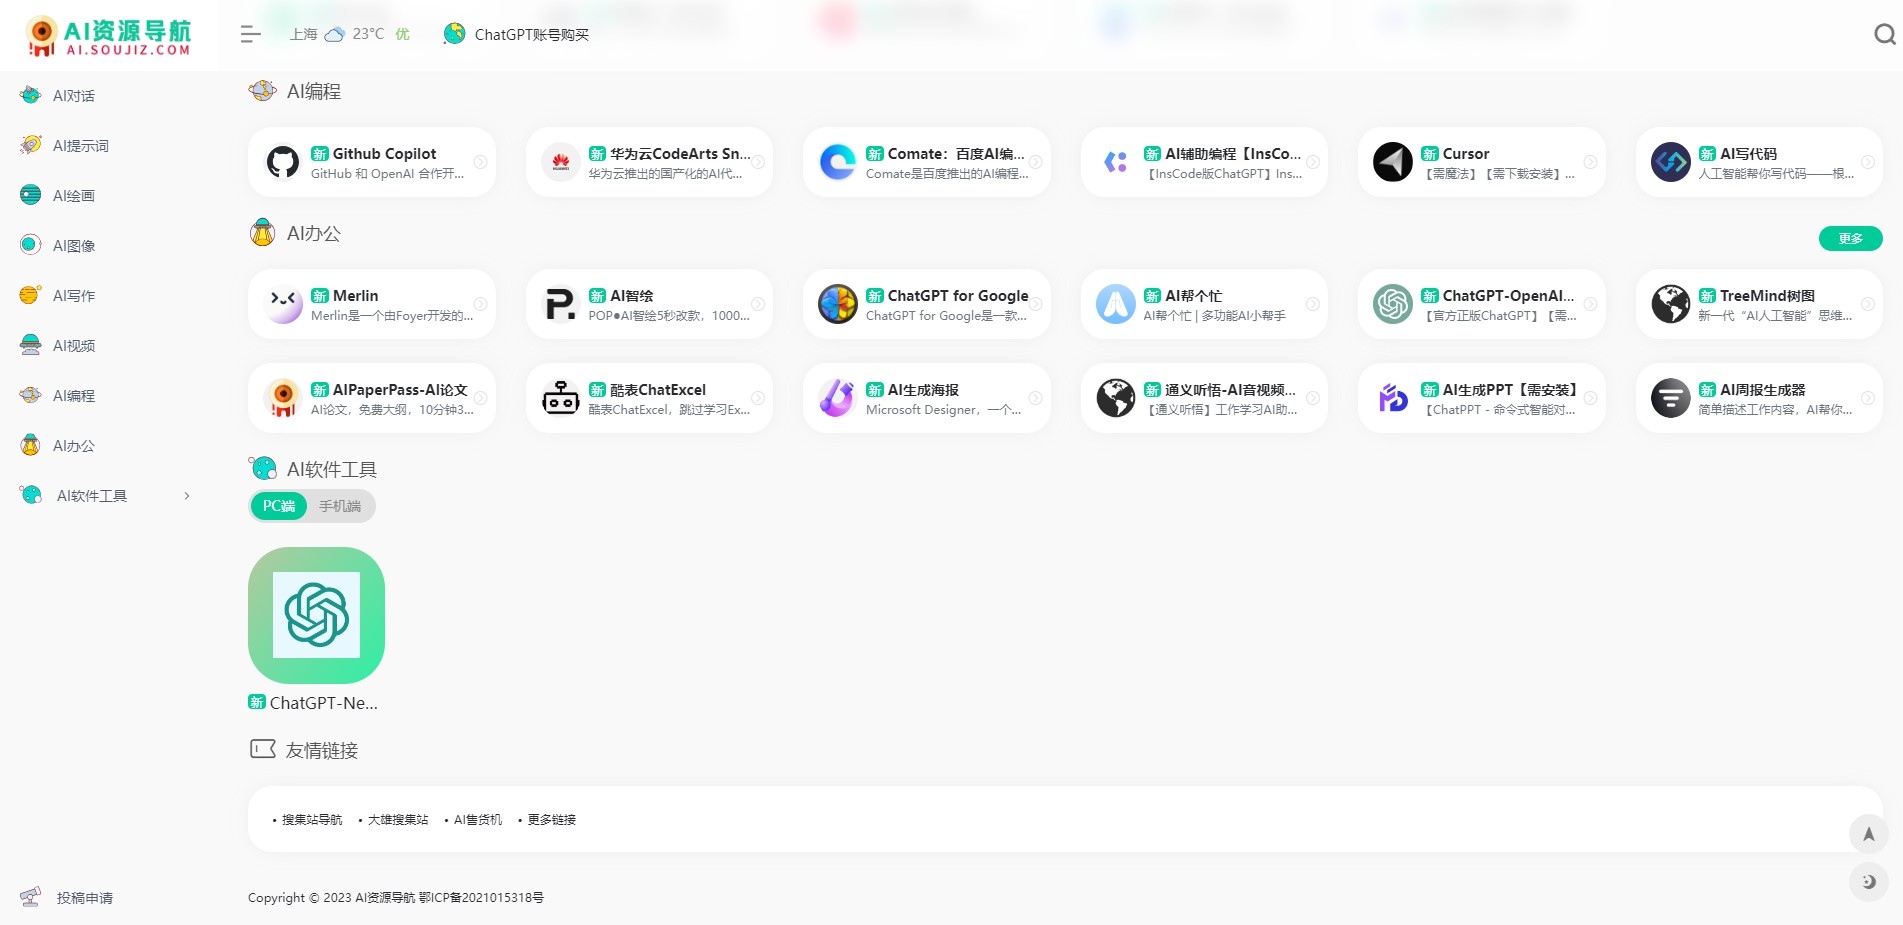The image size is (1903, 925).
Task: Click the Cursor app icon
Action: pyautogui.click(x=1392, y=162)
